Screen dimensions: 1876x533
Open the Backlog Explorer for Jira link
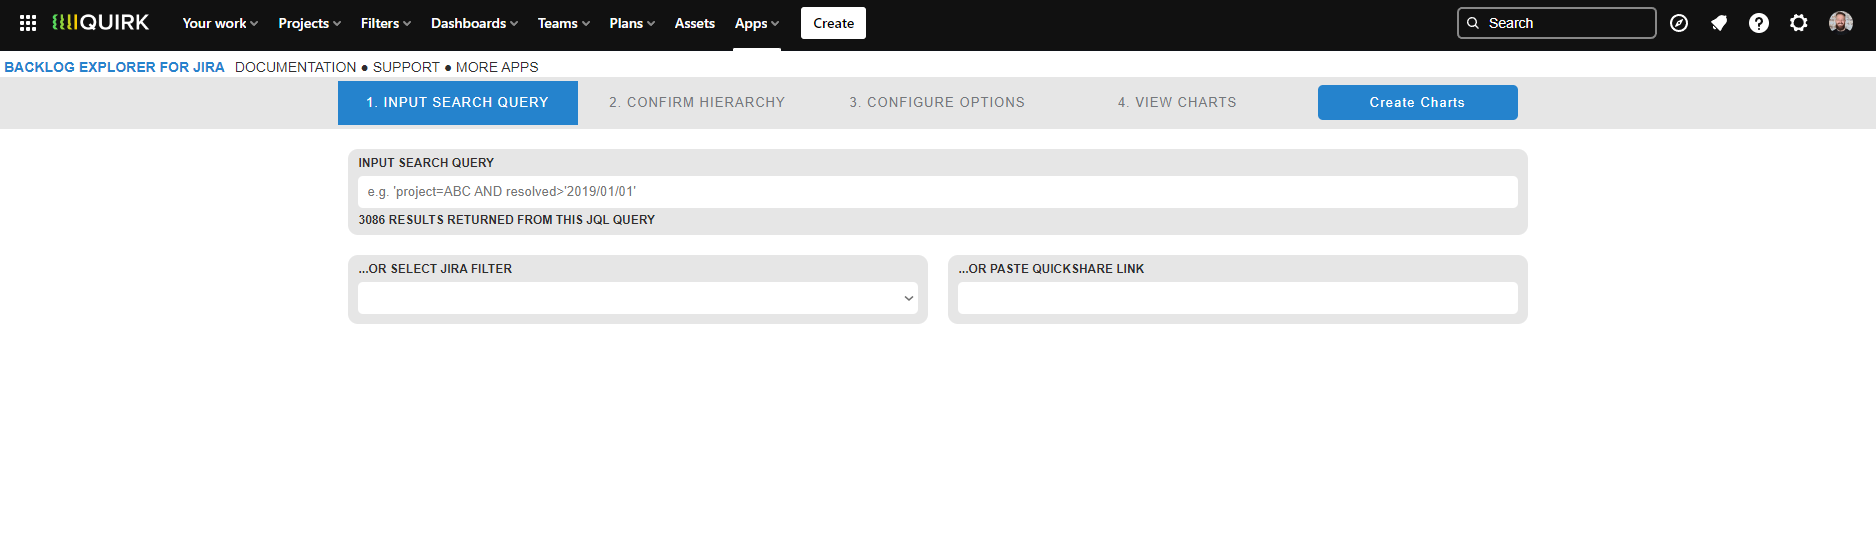click(115, 67)
